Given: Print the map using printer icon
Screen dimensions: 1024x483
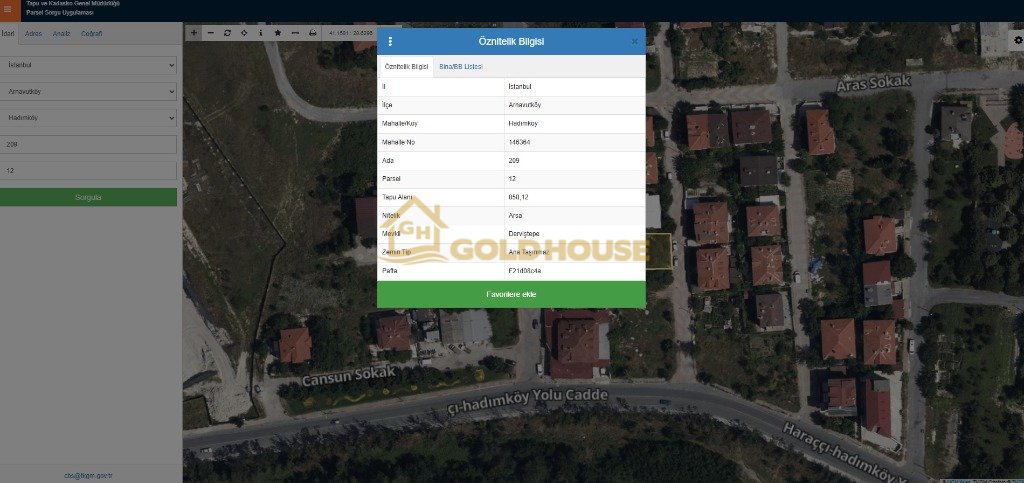Looking at the screenshot, I should click(312, 33).
